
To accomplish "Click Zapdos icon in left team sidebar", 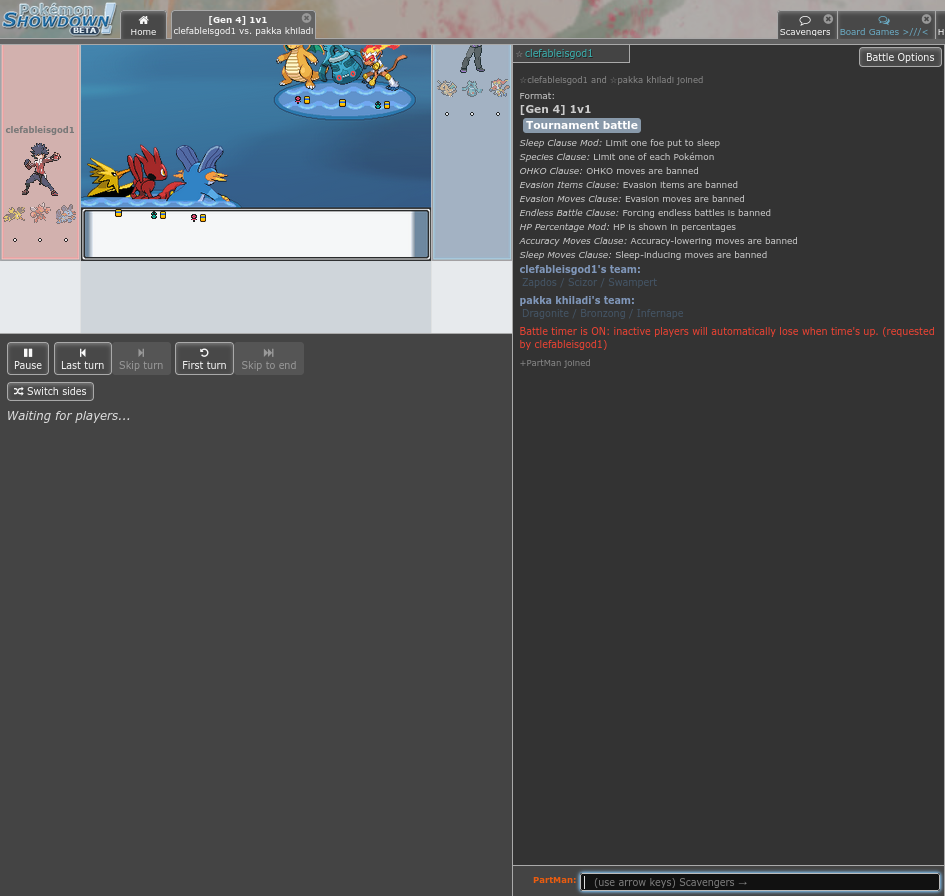I will [x=14, y=214].
